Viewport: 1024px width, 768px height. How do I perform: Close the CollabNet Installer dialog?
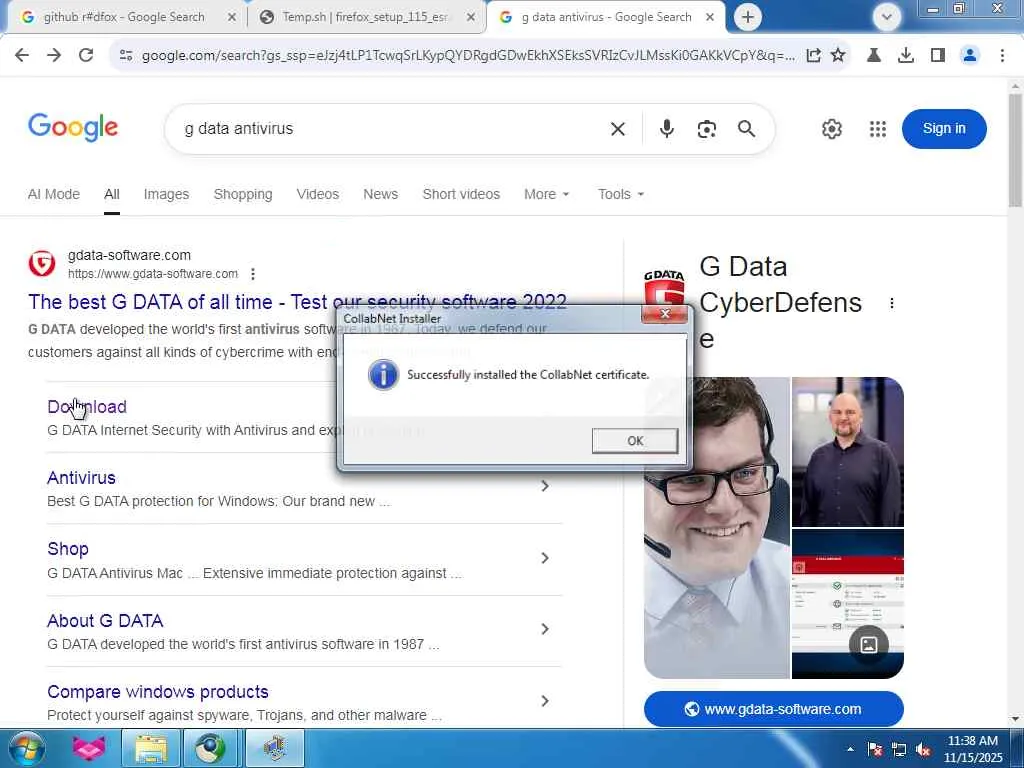click(x=665, y=314)
